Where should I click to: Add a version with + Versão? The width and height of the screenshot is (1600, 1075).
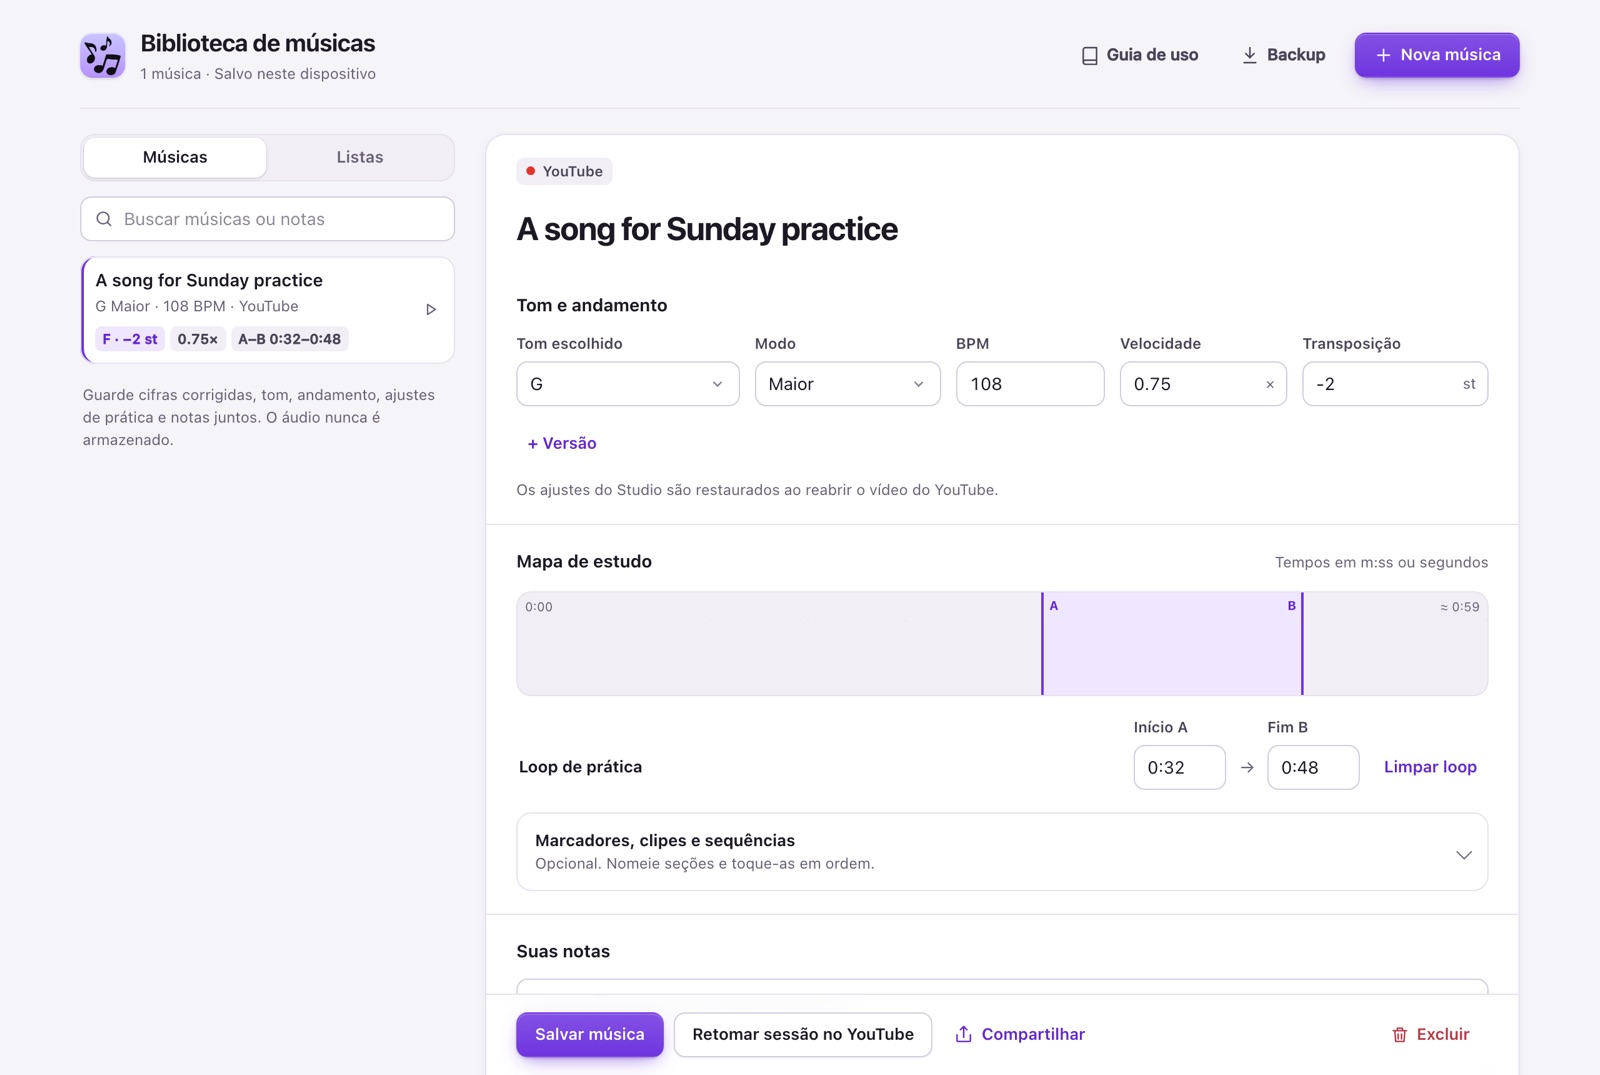562,443
